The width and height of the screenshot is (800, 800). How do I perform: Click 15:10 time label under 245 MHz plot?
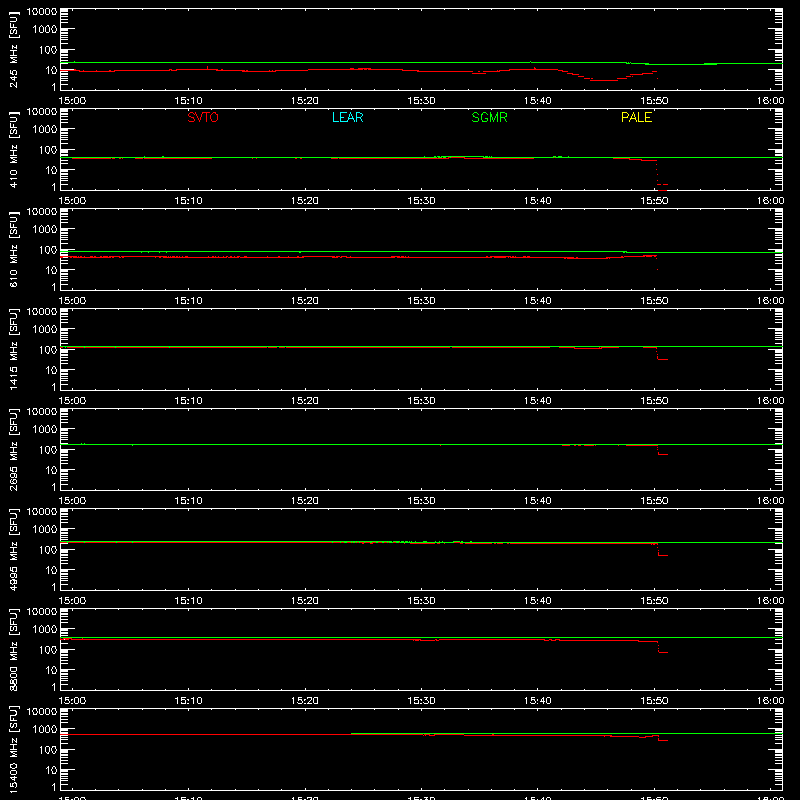[x=188, y=101]
